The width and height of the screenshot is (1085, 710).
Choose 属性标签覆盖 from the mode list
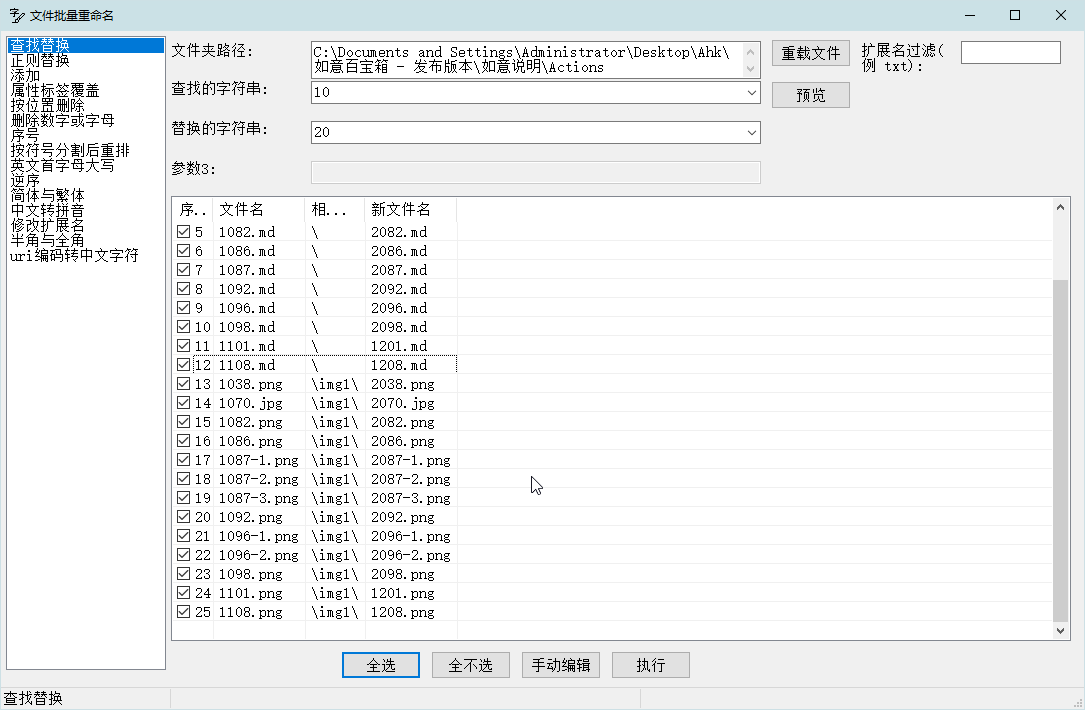55,90
